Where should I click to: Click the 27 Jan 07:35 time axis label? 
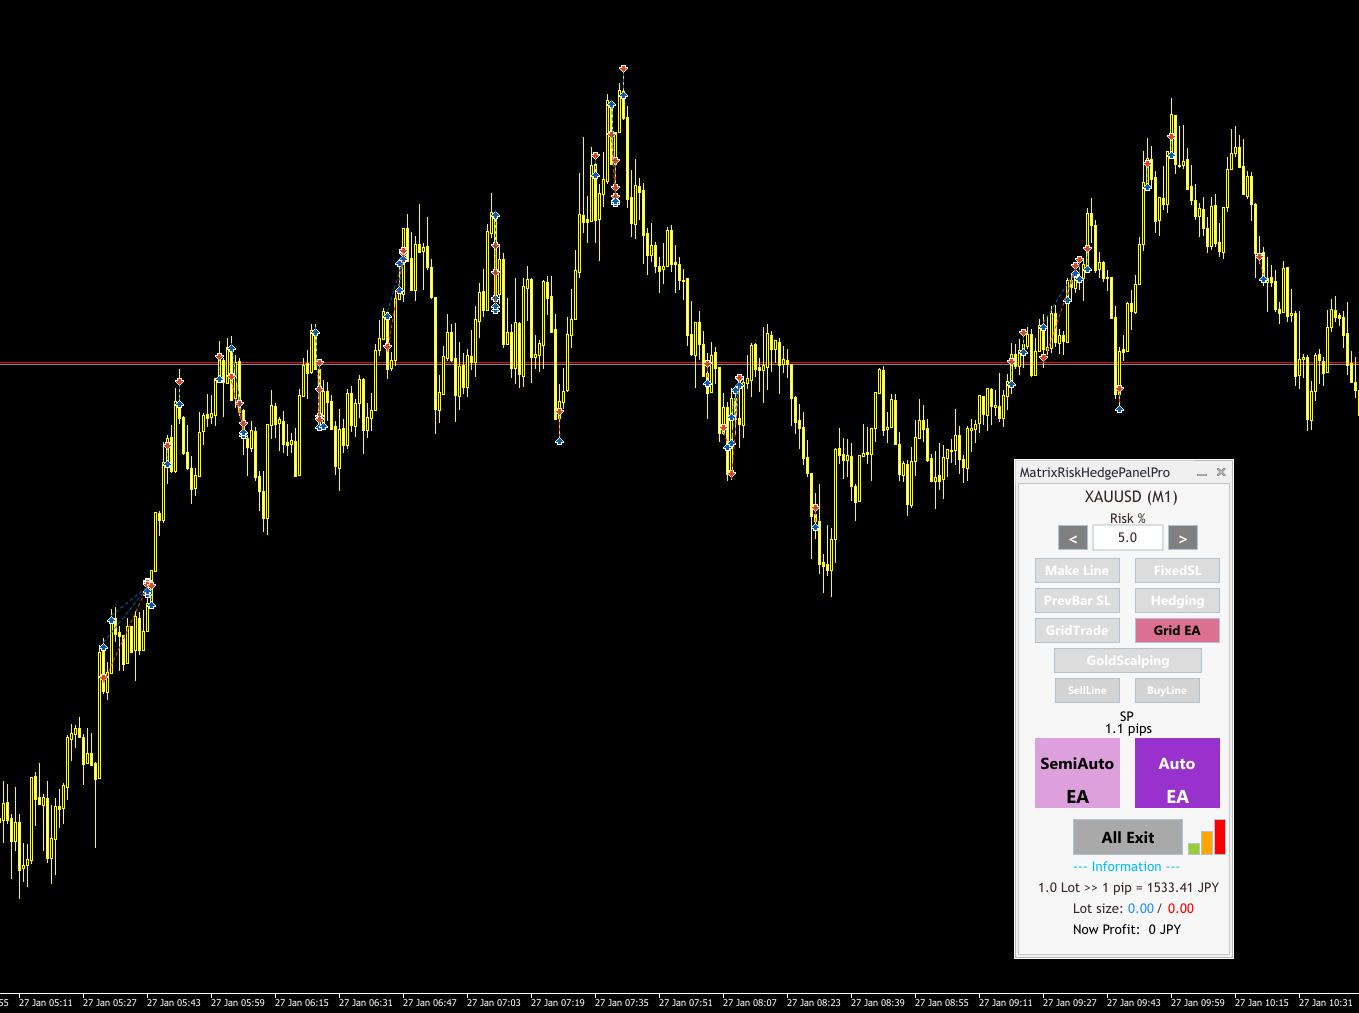tap(622, 1003)
